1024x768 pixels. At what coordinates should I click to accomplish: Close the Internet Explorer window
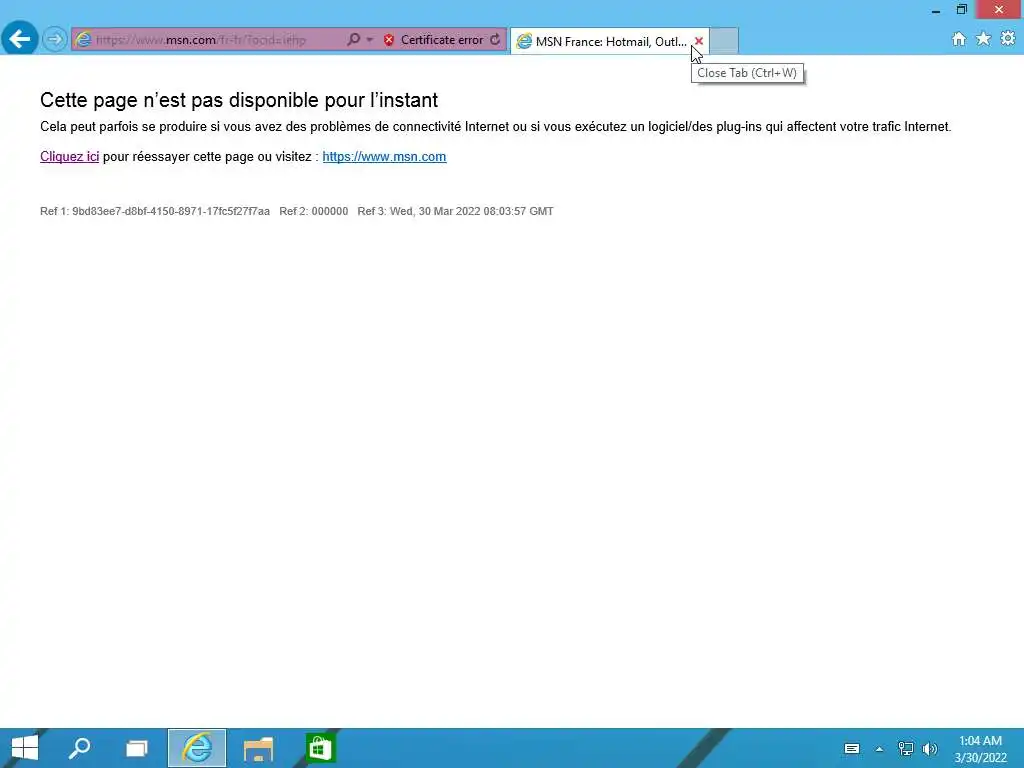click(x=999, y=10)
